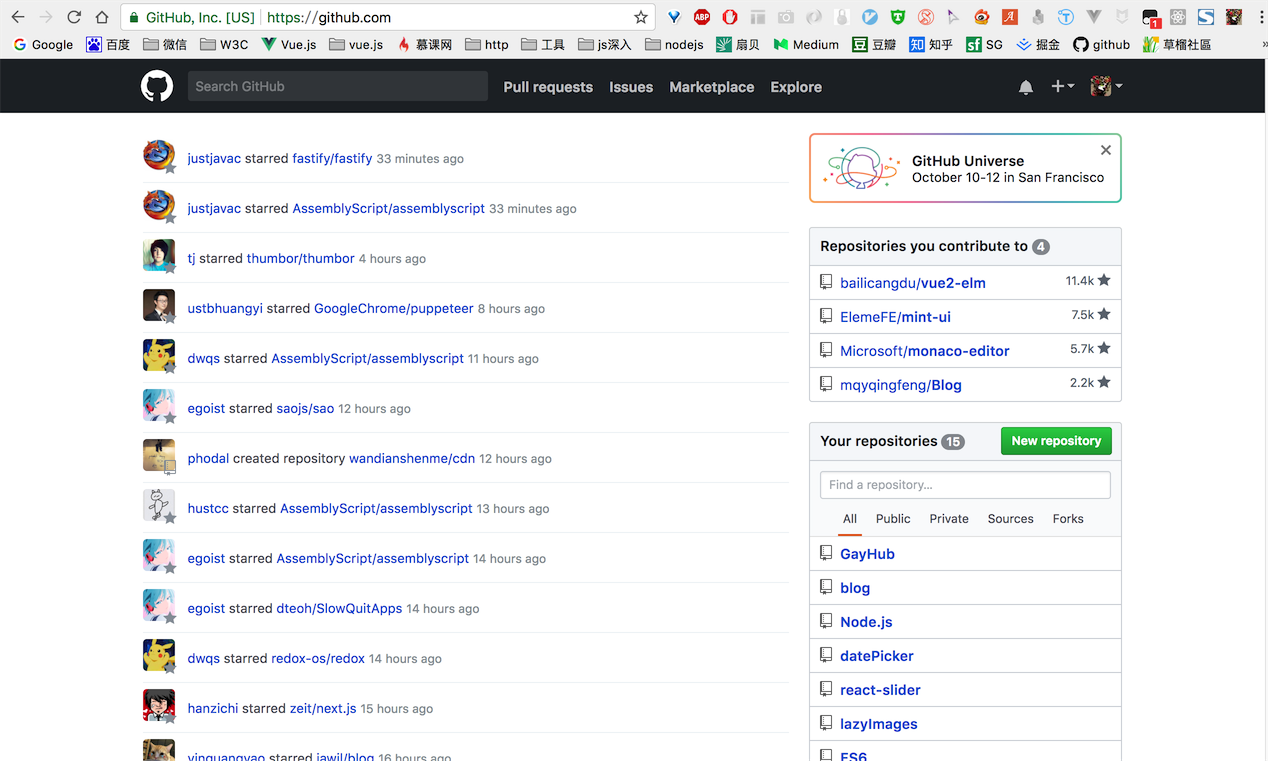Click inside the Find a repository search field
The image size is (1268, 761).
(964, 484)
